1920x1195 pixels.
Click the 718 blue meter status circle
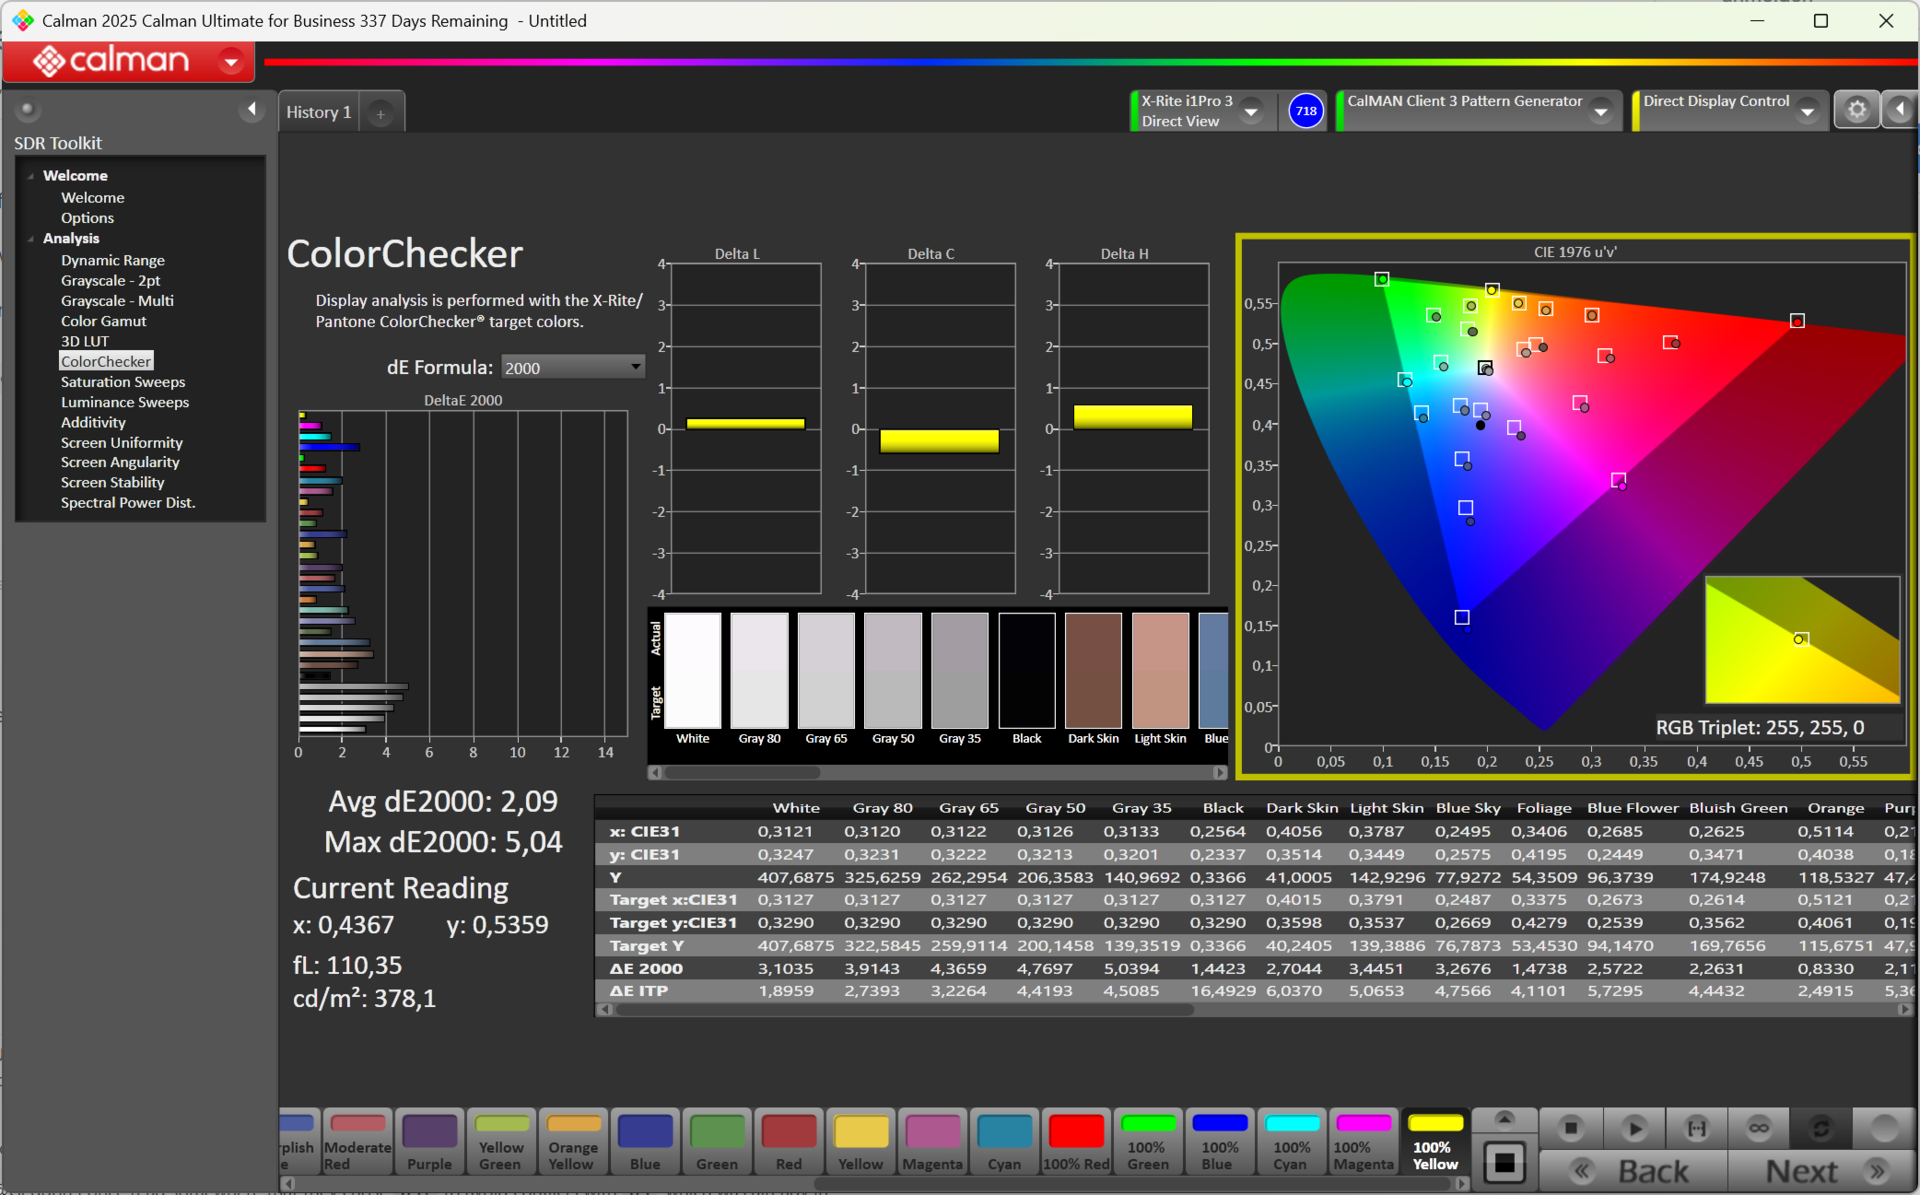[x=1306, y=111]
